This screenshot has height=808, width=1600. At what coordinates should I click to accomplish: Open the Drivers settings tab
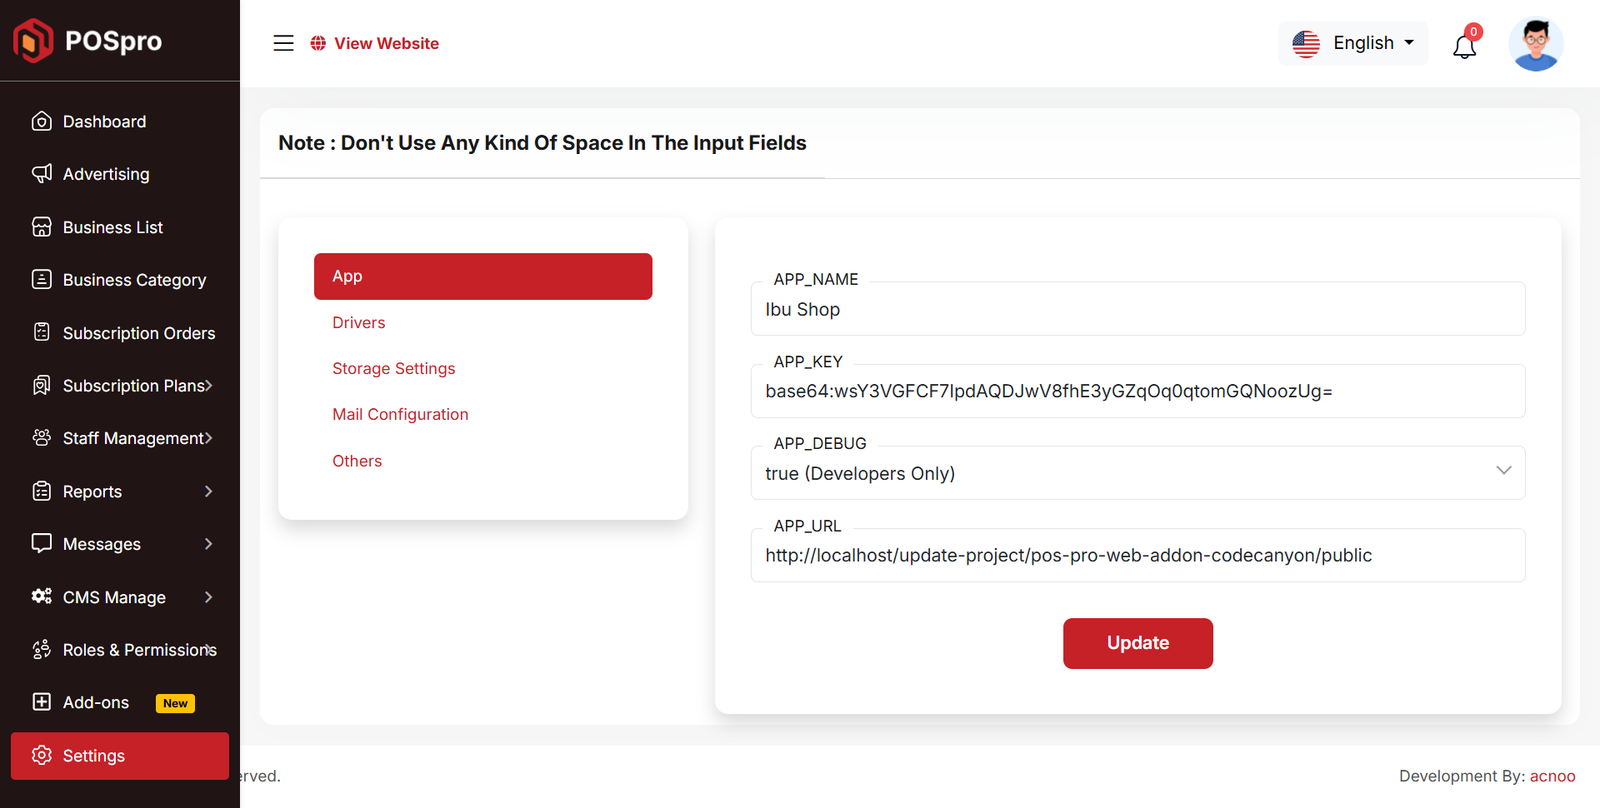click(358, 322)
